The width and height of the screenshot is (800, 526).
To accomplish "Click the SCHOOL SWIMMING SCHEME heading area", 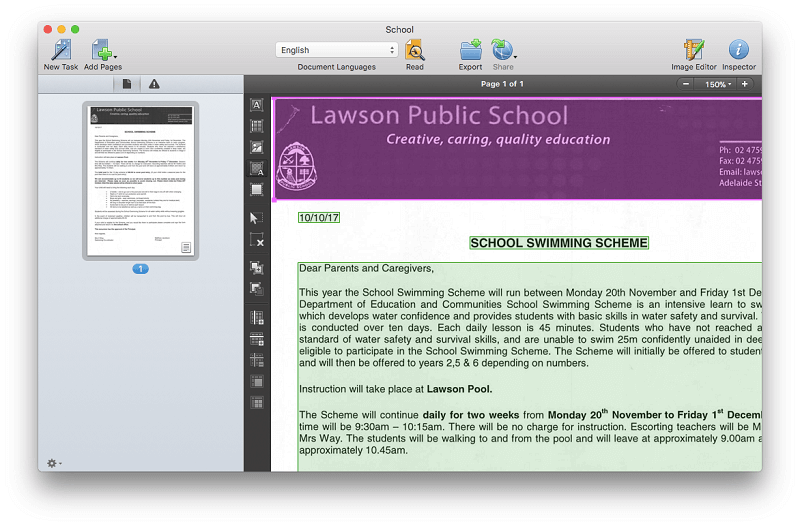I will click(x=559, y=243).
